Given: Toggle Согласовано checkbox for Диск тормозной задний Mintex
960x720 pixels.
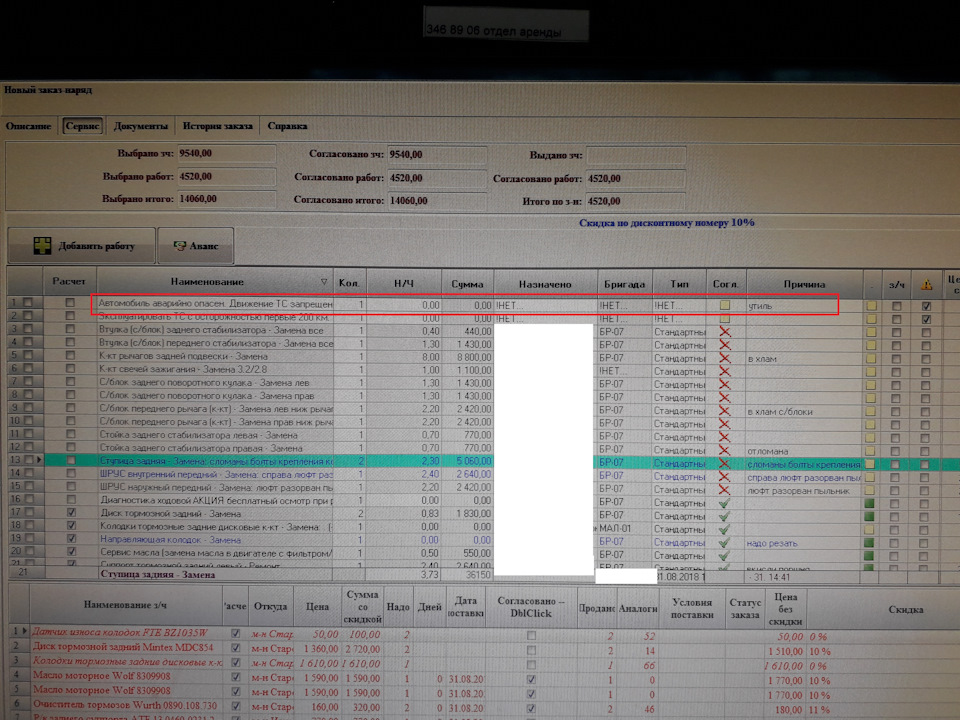Looking at the screenshot, I should coord(531,650).
